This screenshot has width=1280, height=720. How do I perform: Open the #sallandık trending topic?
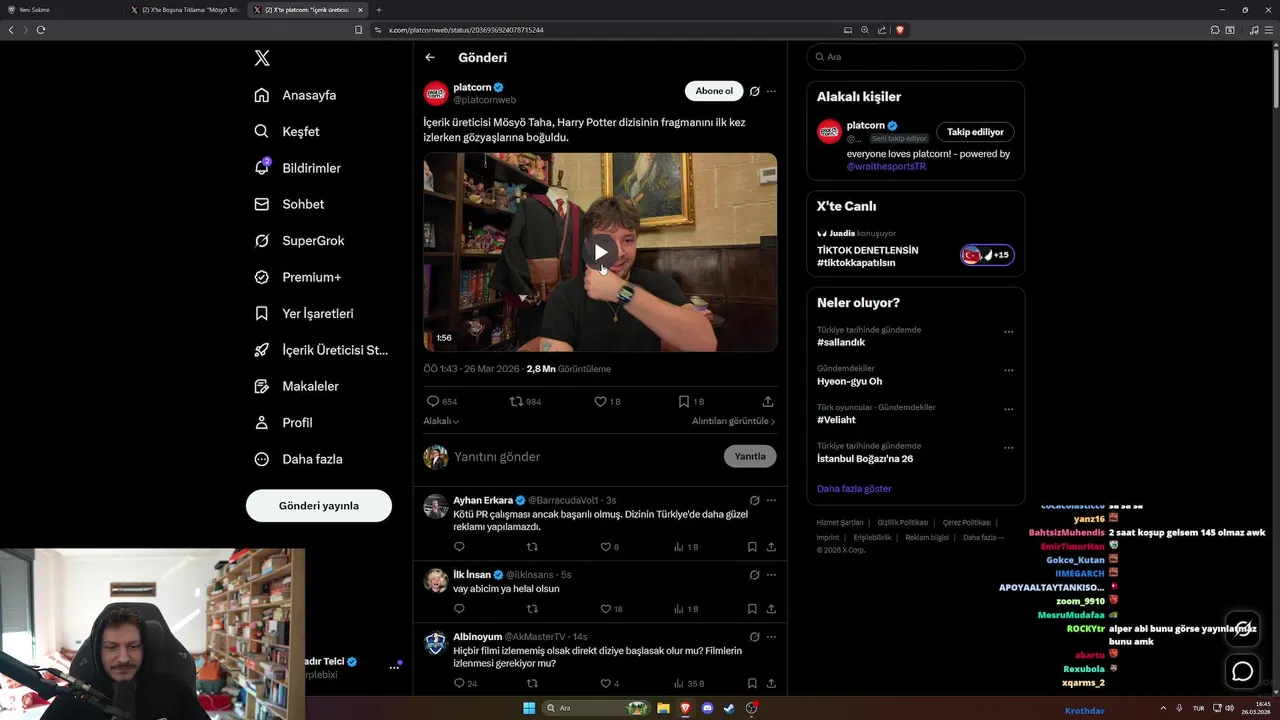coord(841,342)
